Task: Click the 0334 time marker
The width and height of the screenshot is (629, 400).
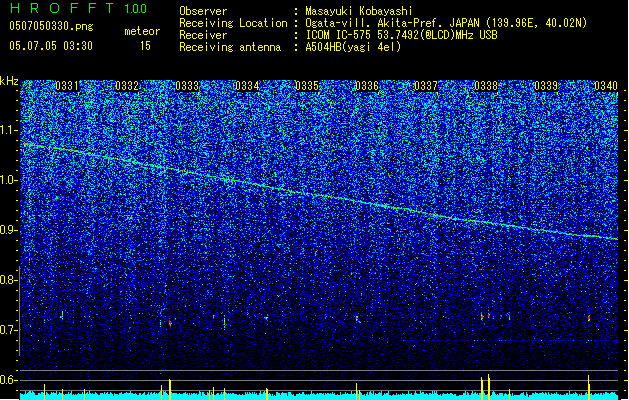Action: pos(247,86)
